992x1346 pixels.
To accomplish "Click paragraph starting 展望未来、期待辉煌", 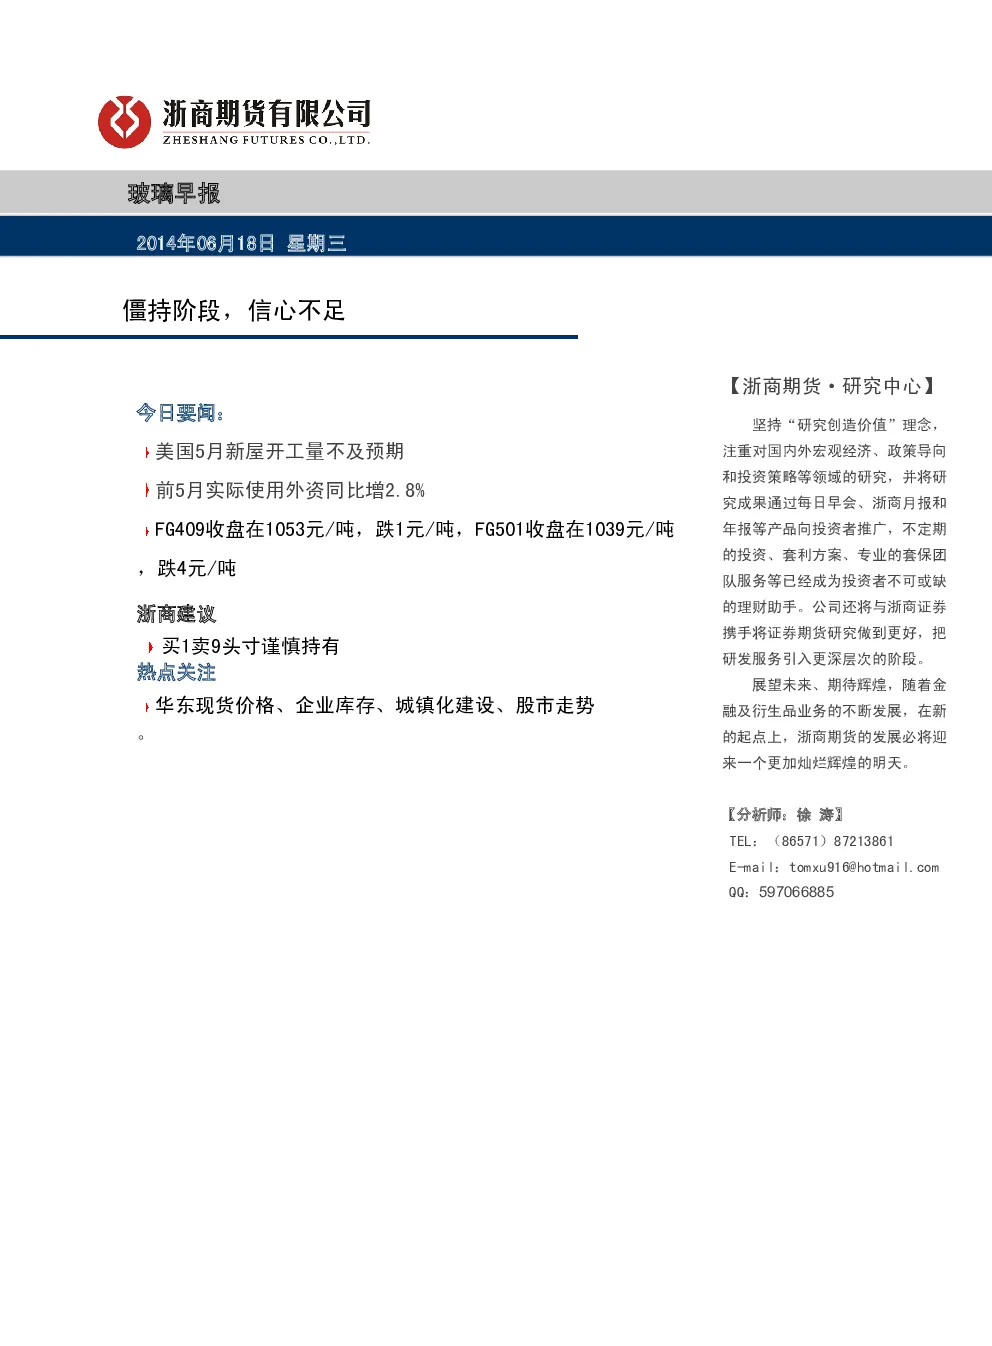I will [x=834, y=724].
